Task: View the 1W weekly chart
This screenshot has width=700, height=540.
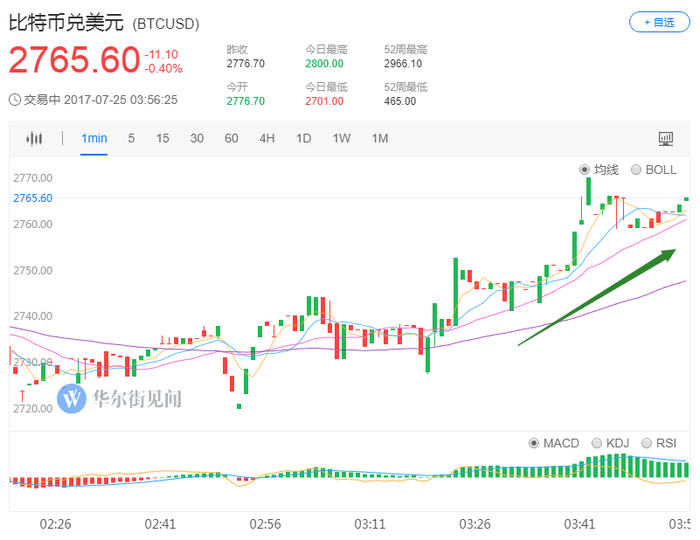Action: click(341, 139)
